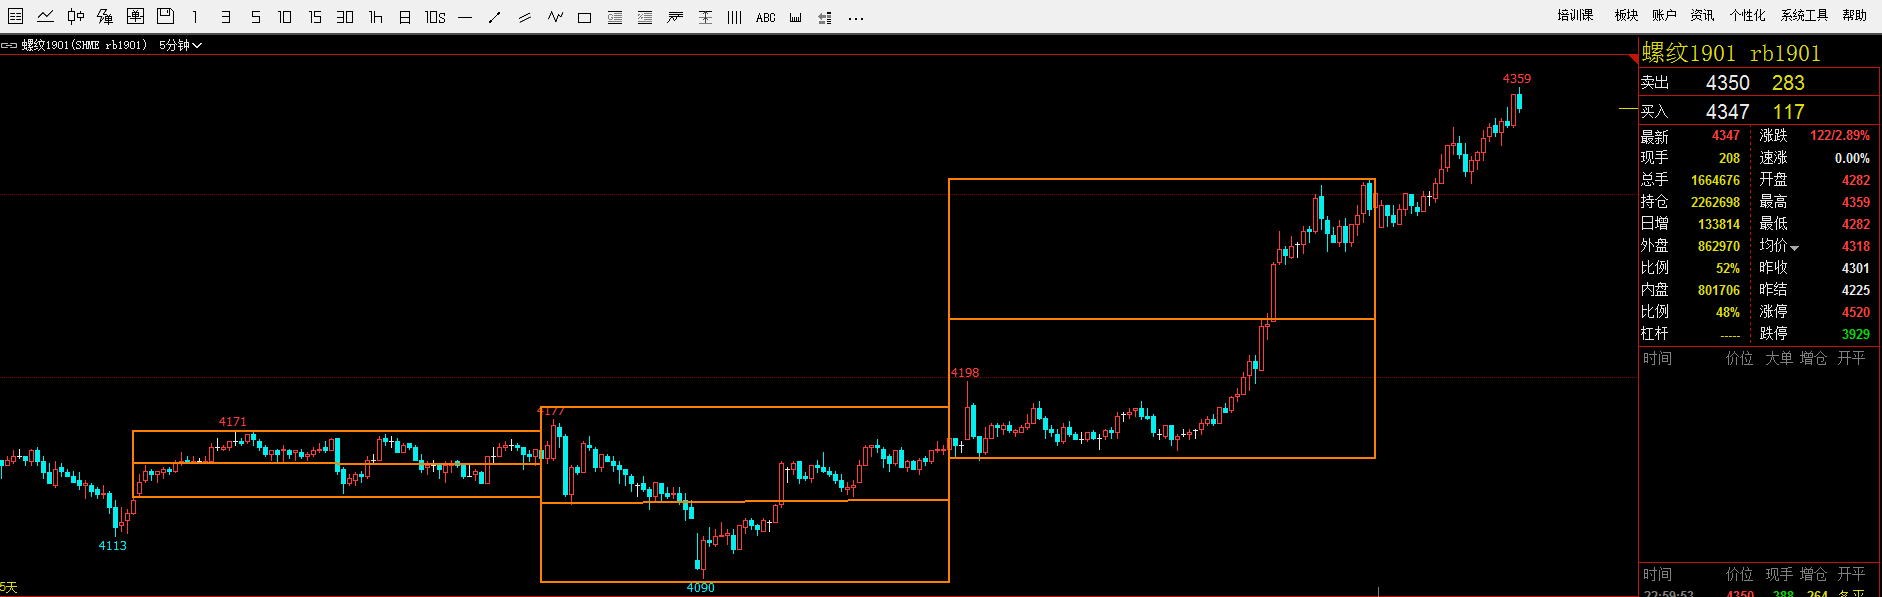This screenshot has height=597, width=1882.
Task: Click the 4198 price label on chart
Action: tap(965, 372)
